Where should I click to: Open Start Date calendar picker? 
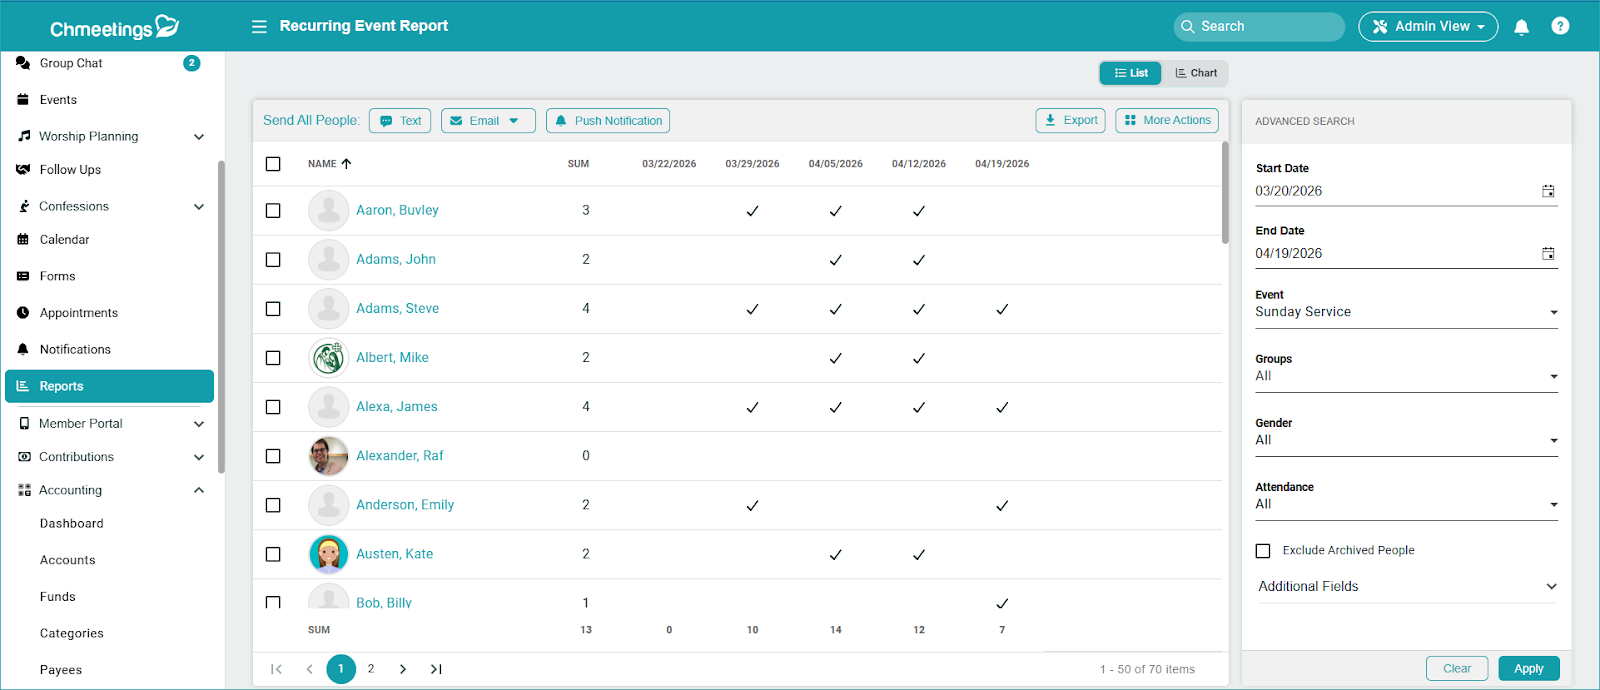[1547, 191]
